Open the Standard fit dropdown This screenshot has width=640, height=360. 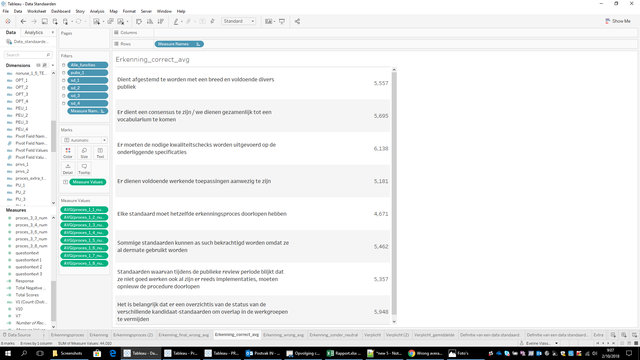click(239, 21)
